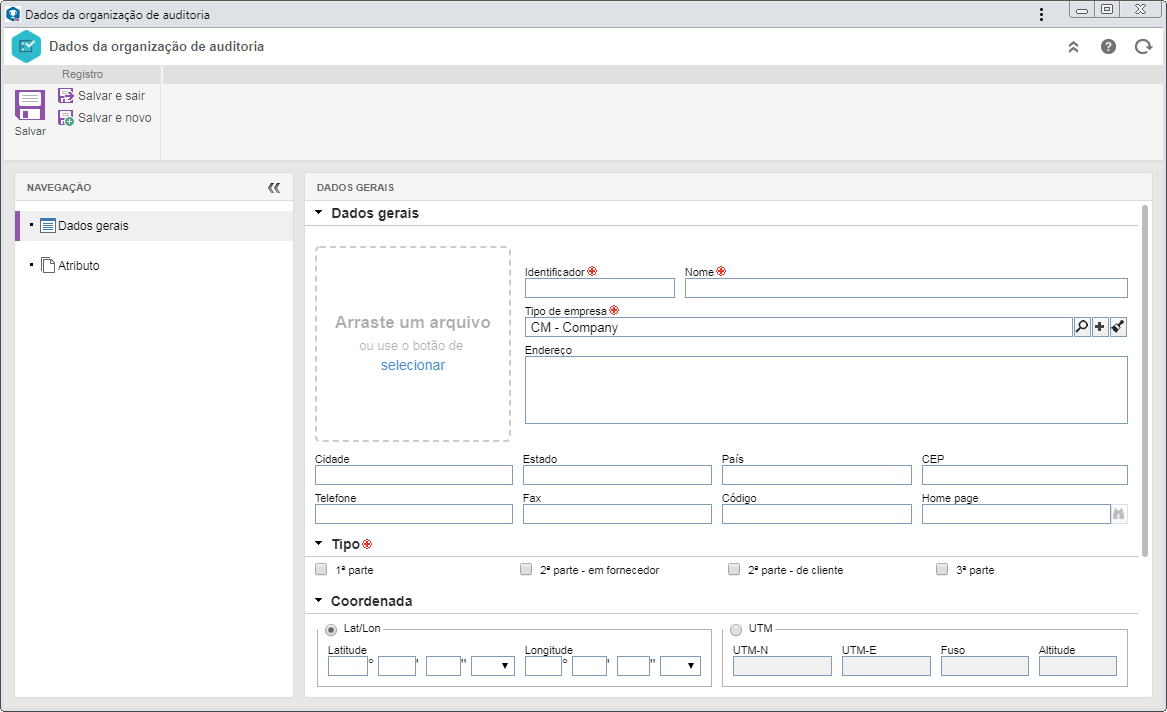
Task: Click the Fax input field
Action: pos(617,513)
